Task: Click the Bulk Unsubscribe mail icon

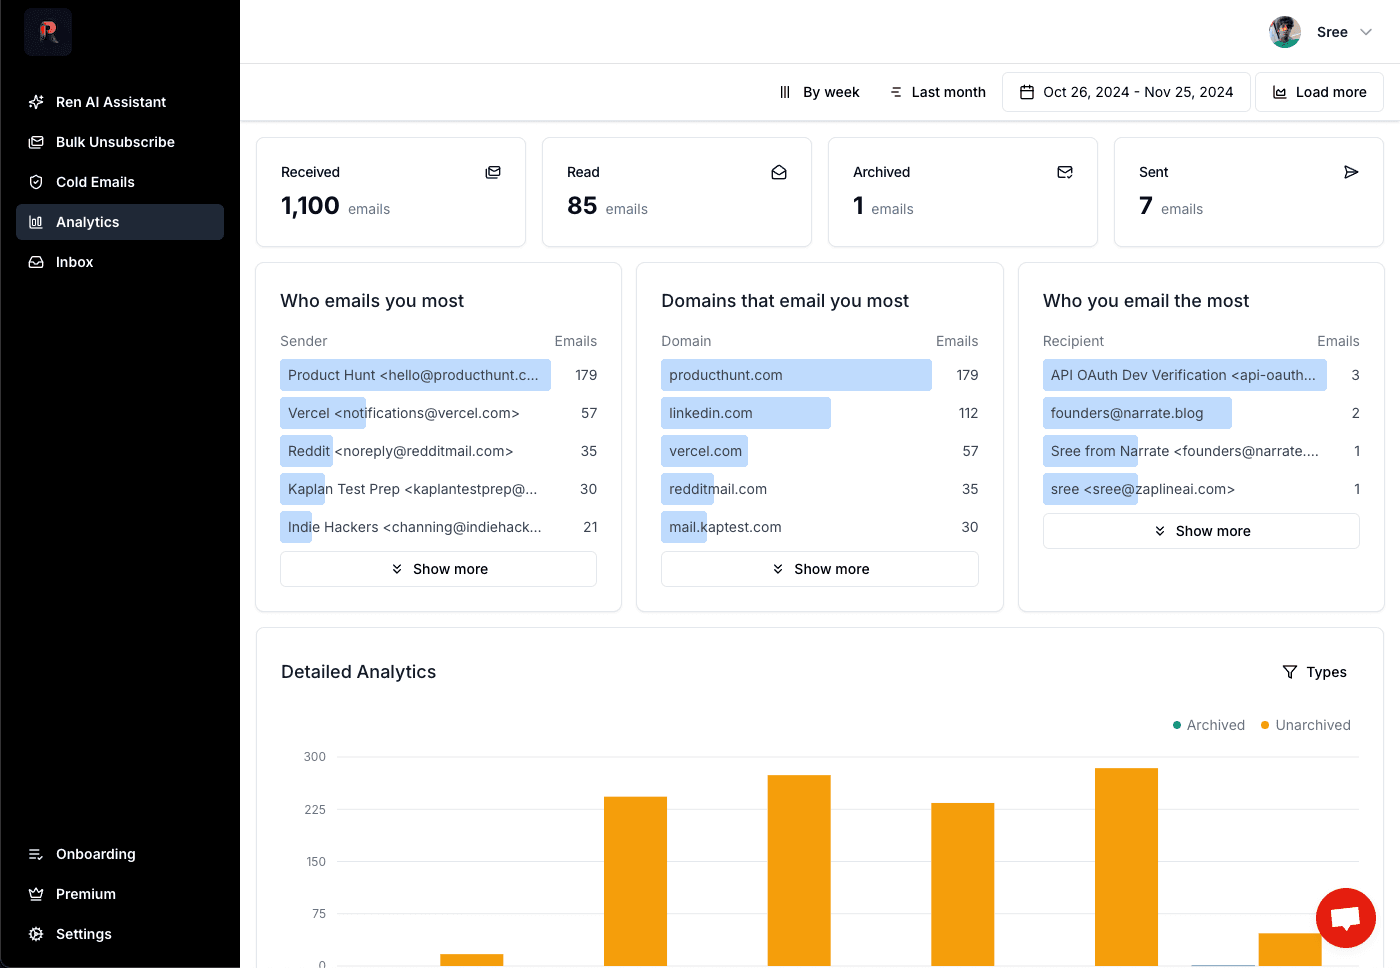Action: (36, 142)
